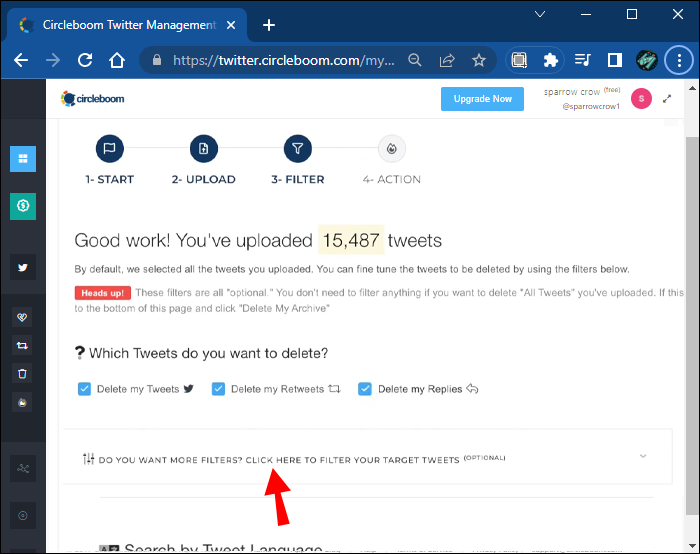Click the sparrow crow account name
Screen dimensions: 700x554
[x=572, y=92]
